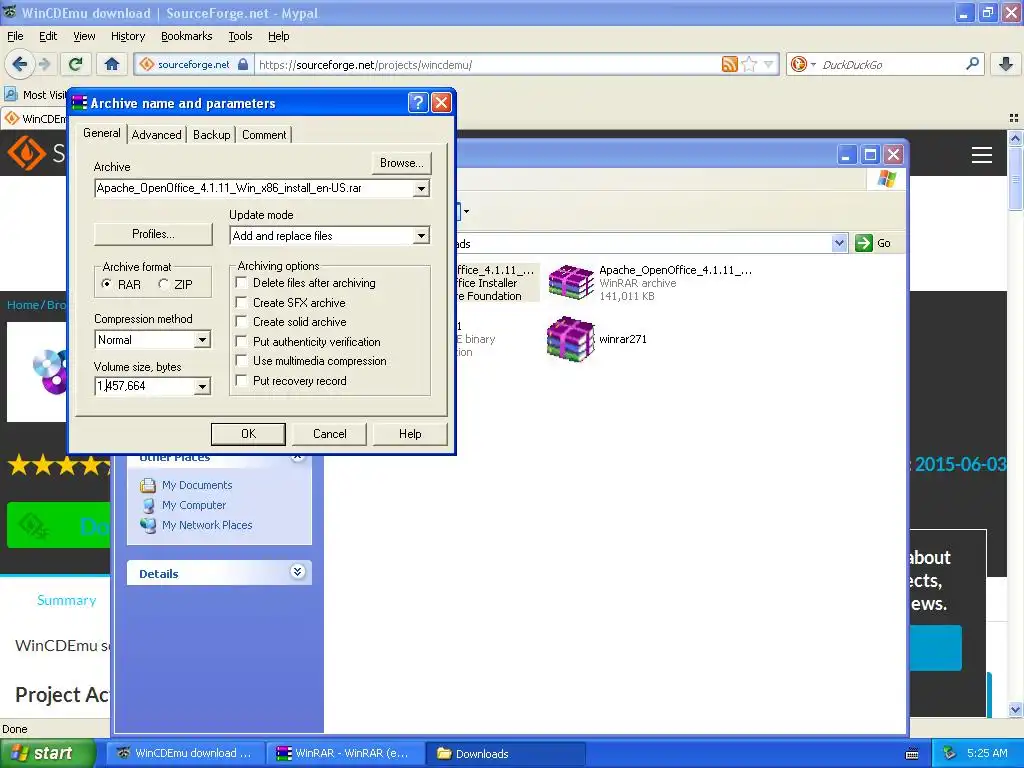
Task: Reload the page with the refresh icon
Action: 75,64
